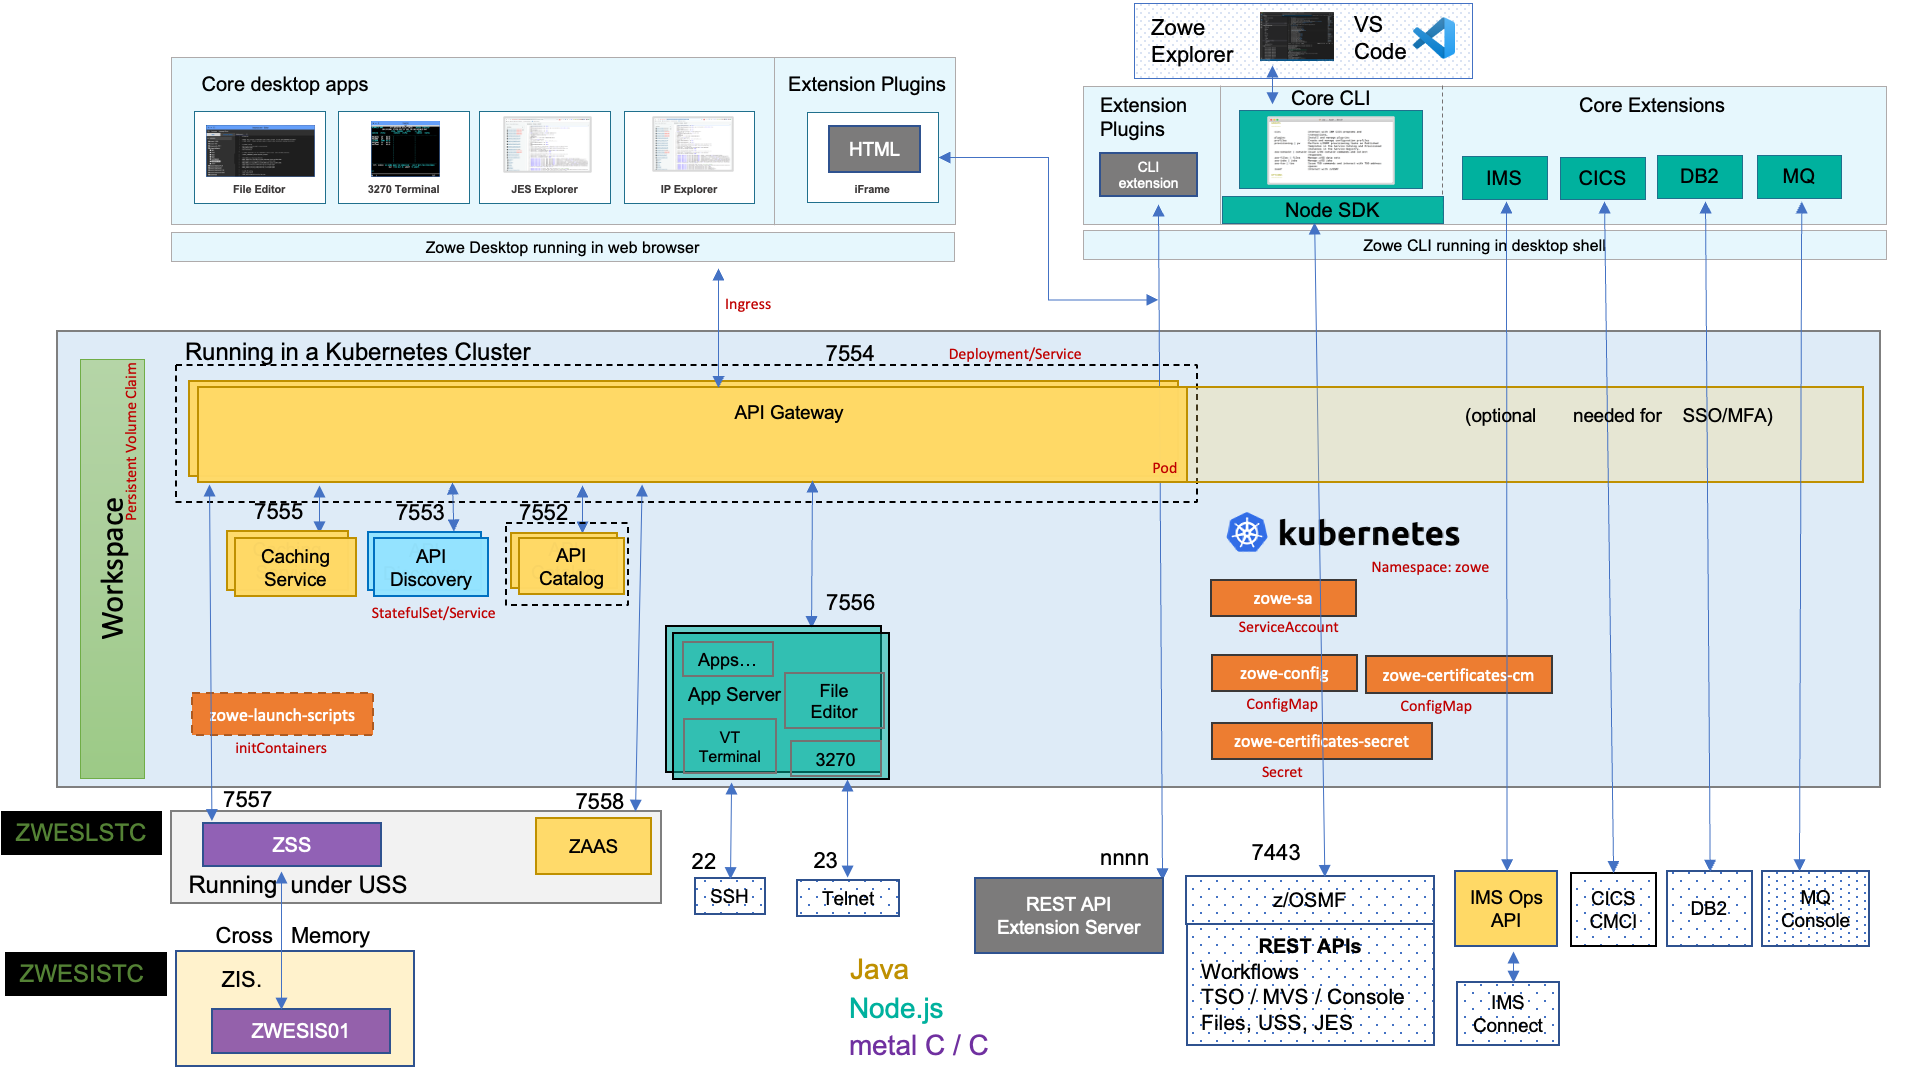Select the JES Explorer thumbnail
This screenshot has height=1080, width=1920.
(x=545, y=158)
